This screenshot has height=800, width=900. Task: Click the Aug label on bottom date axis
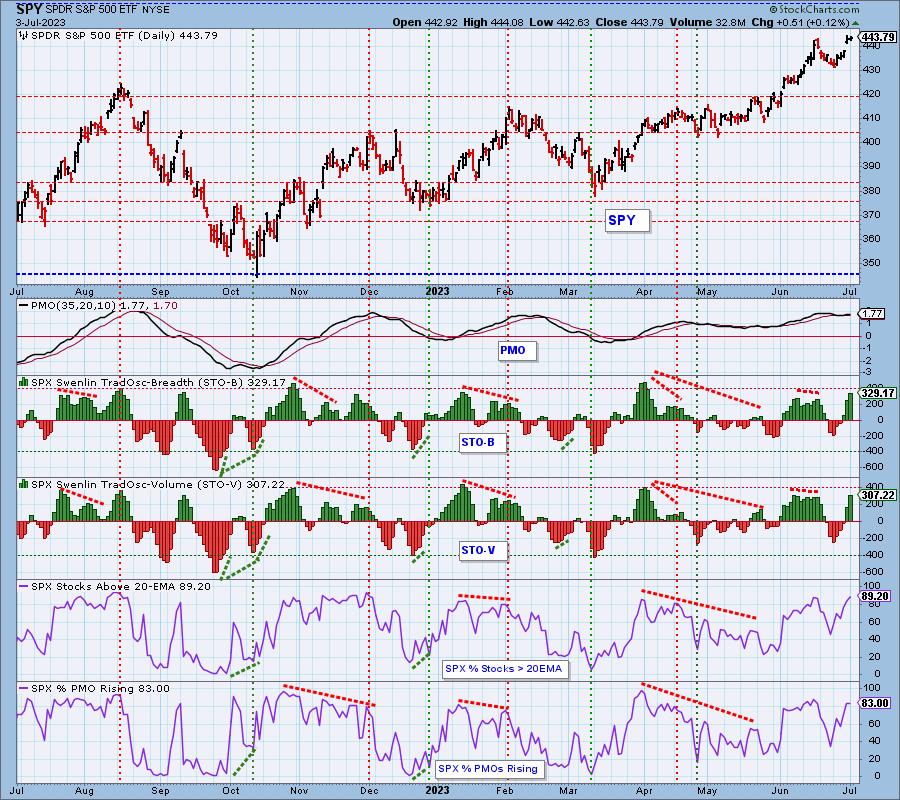coord(84,791)
